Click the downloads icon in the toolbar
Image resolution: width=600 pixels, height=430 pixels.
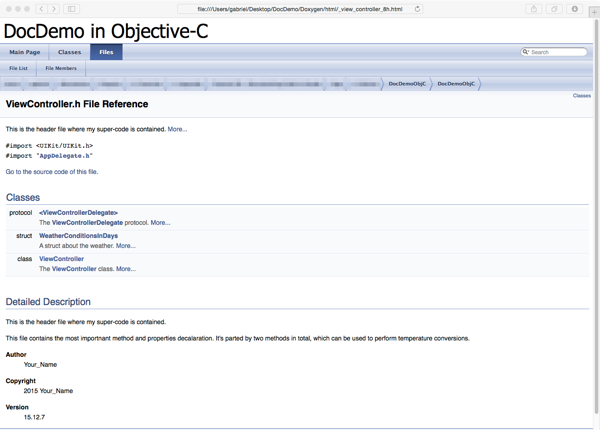575,9
